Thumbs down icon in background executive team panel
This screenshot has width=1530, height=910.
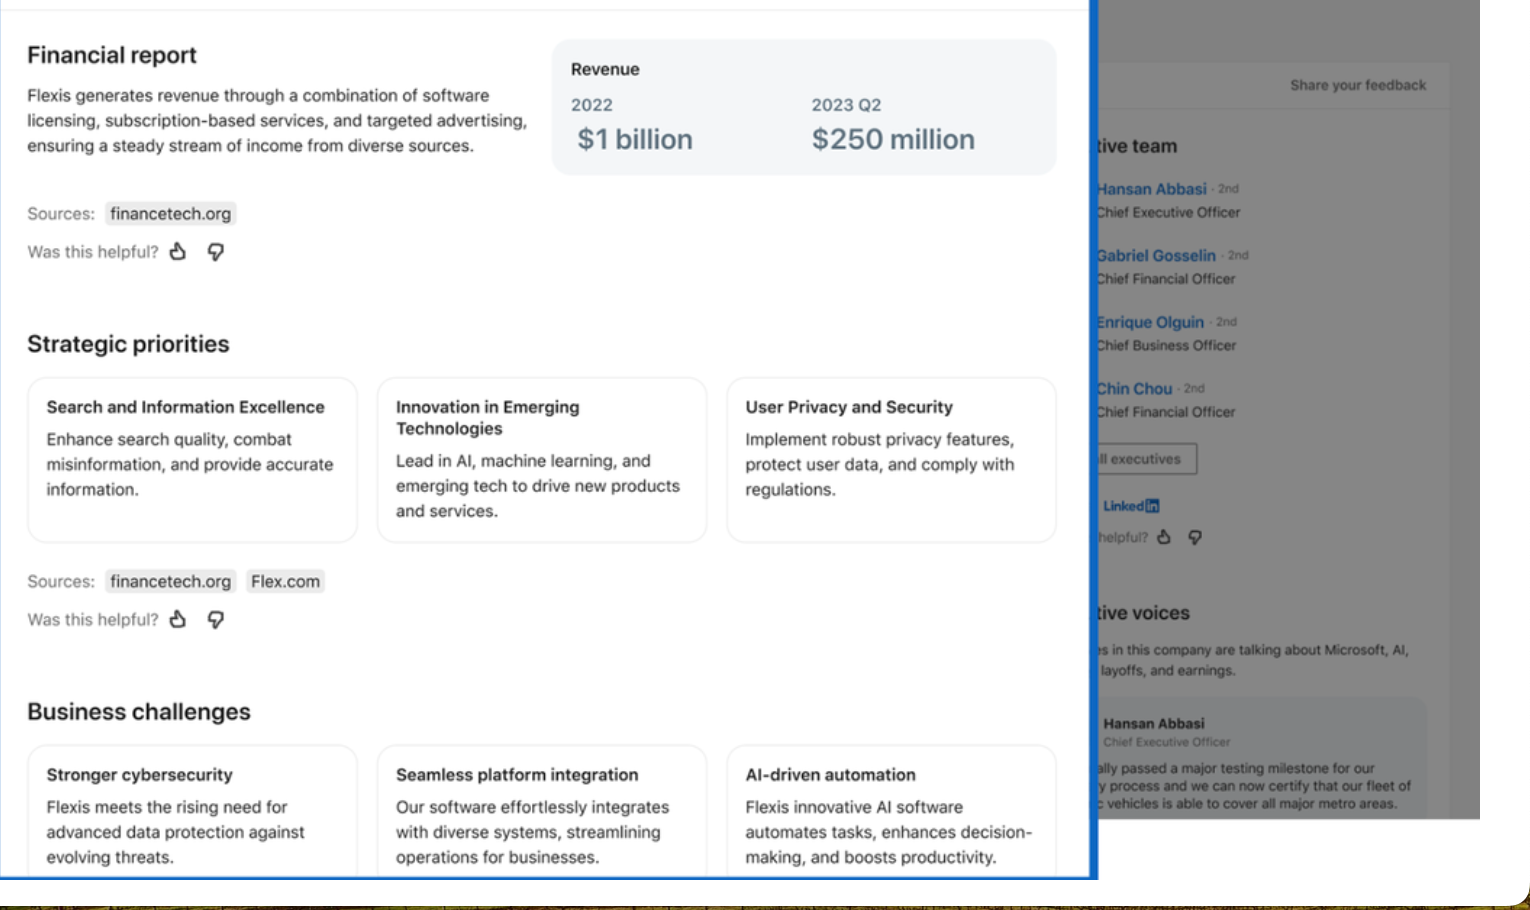tap(1195, 537)
